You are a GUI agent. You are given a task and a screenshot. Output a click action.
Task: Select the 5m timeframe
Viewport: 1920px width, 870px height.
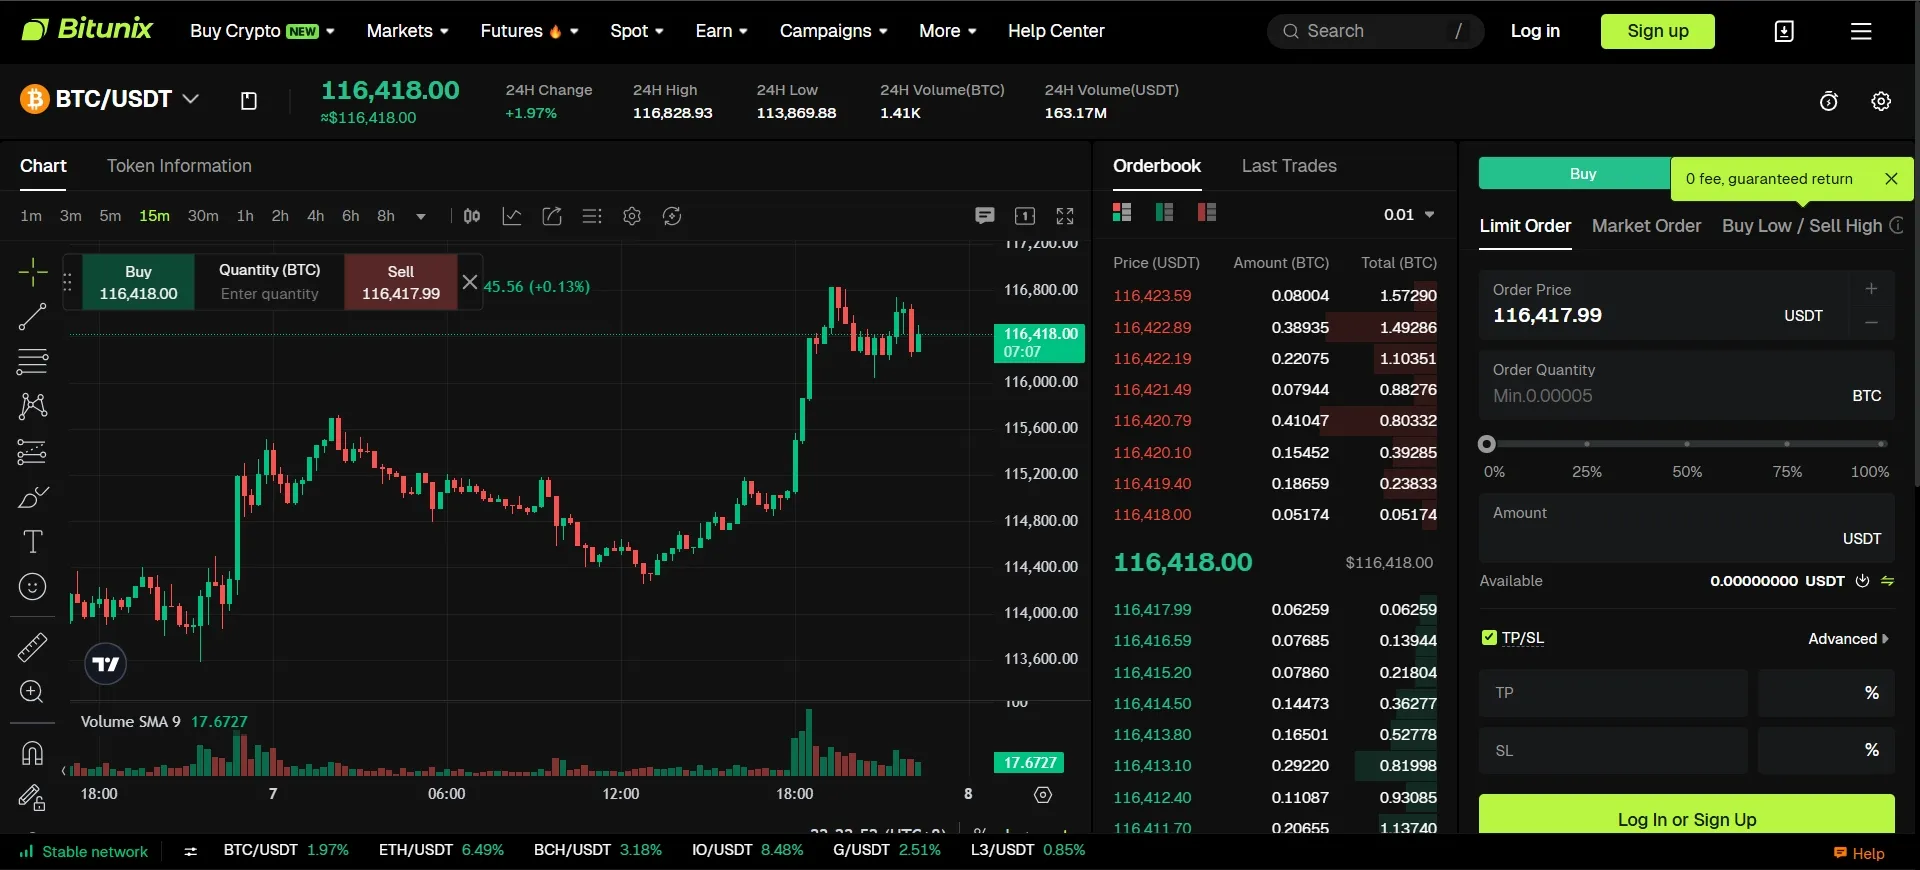click(110, 216)
